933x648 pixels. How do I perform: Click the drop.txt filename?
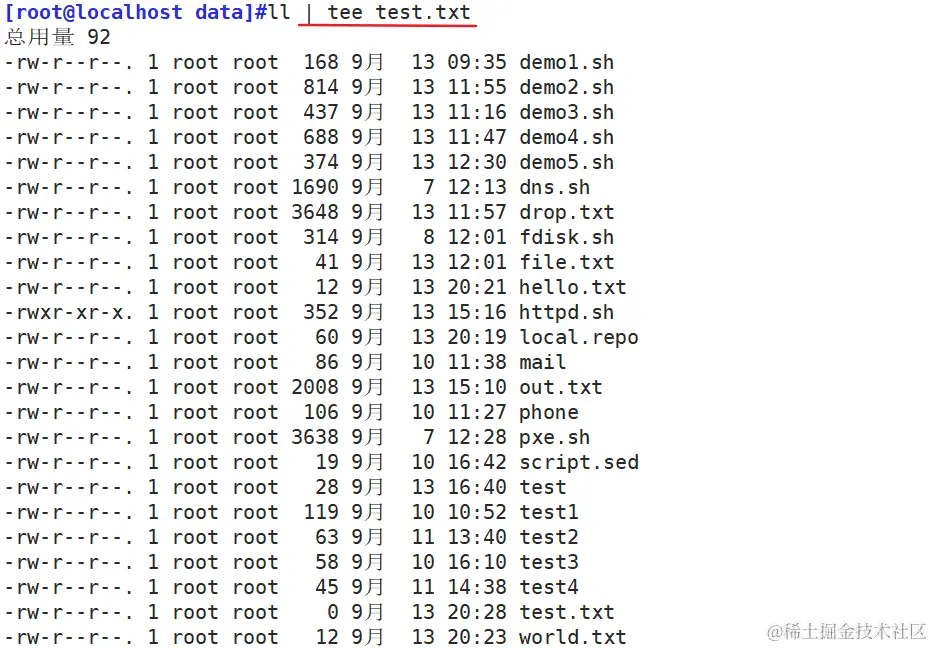click(x=566, y=213)
